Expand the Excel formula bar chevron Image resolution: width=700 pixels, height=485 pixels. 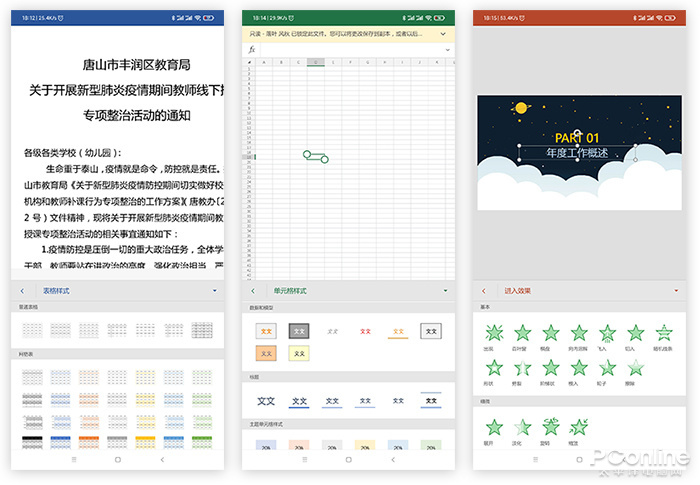[x=445, y=49]
